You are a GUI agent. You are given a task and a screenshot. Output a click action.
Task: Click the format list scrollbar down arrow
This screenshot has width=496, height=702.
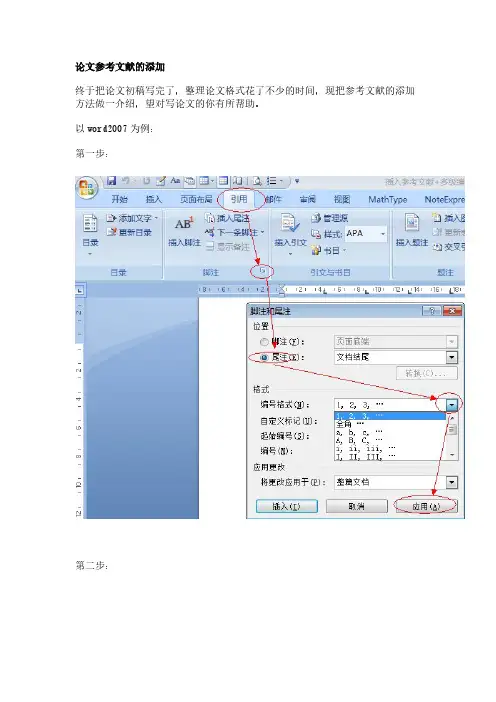[452, 455]
